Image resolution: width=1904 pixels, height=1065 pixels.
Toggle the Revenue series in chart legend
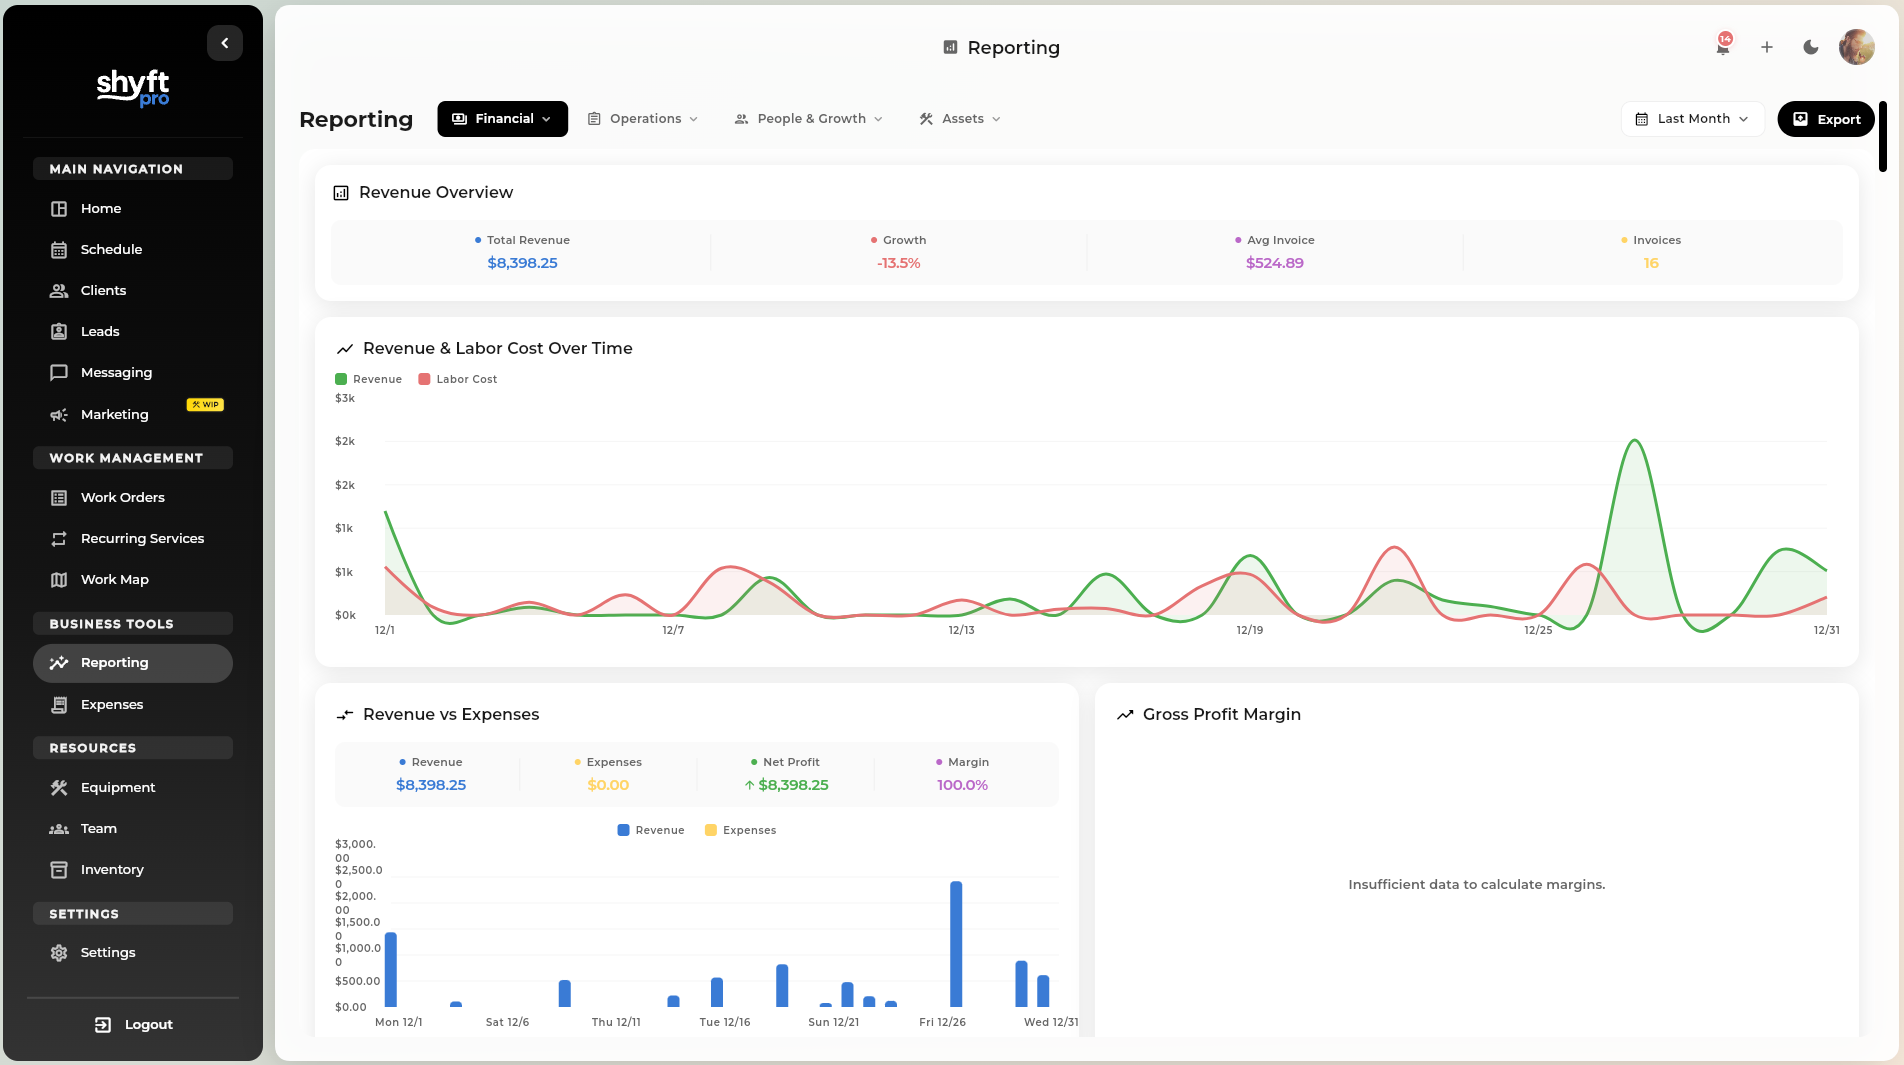pos(368,379)
